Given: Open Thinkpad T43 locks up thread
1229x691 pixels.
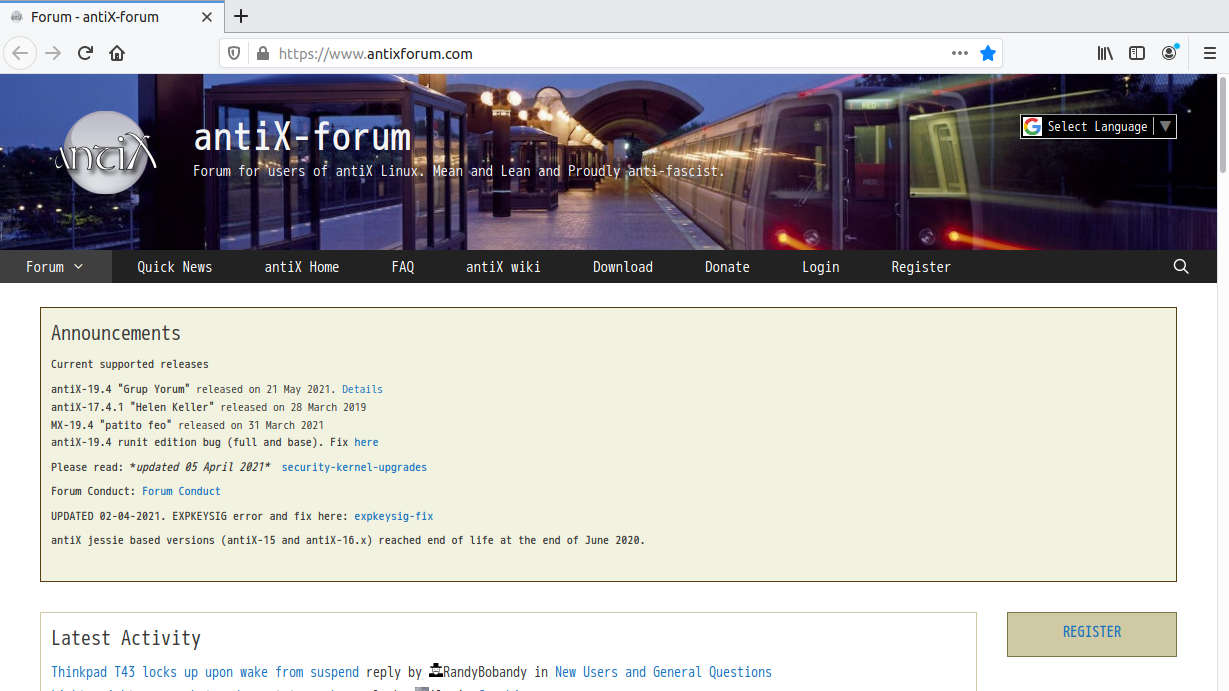Looking at the screenshot, I should tap(205, 672).
